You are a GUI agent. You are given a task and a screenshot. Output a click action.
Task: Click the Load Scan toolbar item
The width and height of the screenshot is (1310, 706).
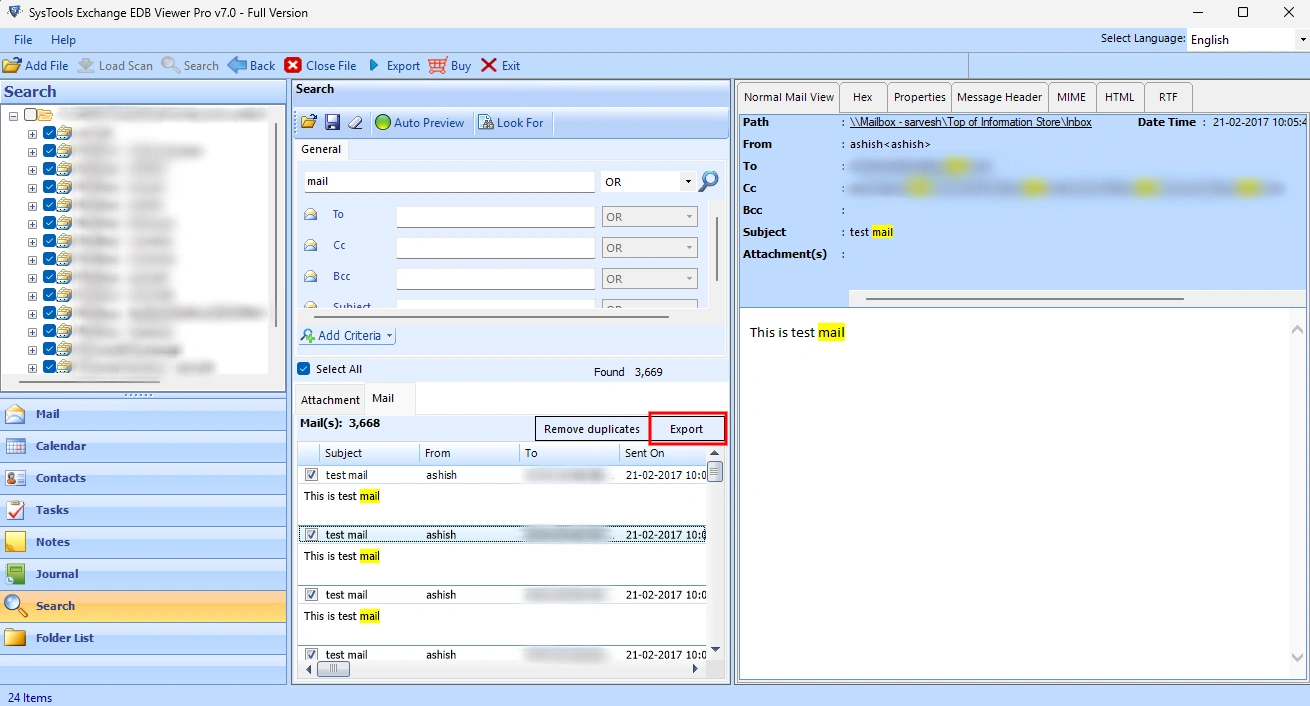pyautogui.click(x=115, y=65)
